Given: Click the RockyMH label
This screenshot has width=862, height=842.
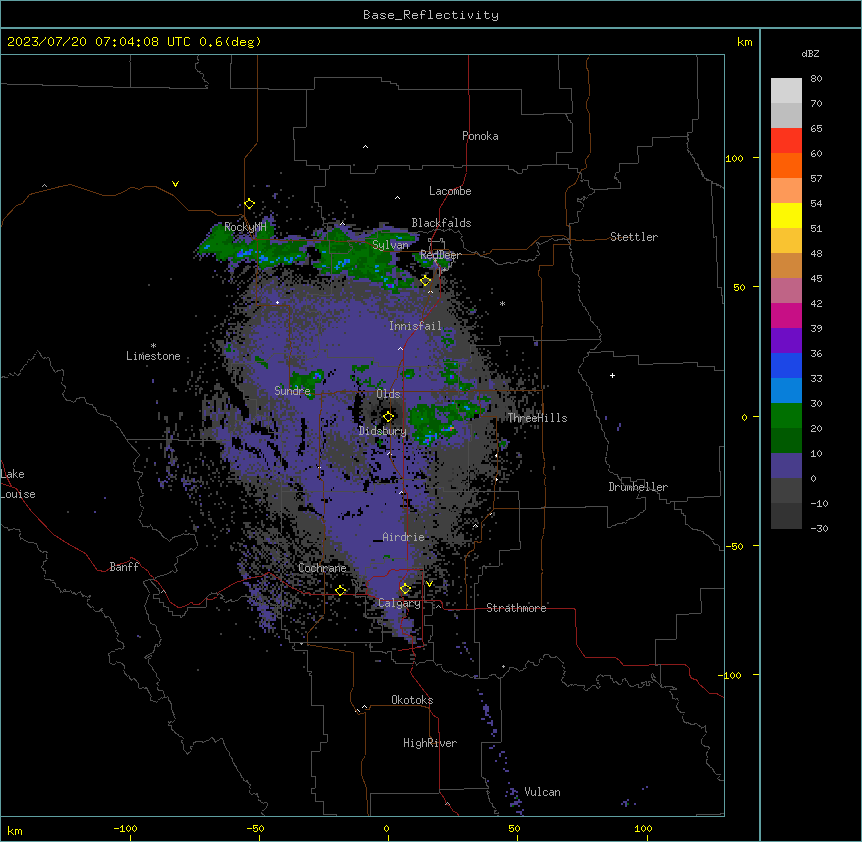Looking at the screenshot, I should pos(245,227).
